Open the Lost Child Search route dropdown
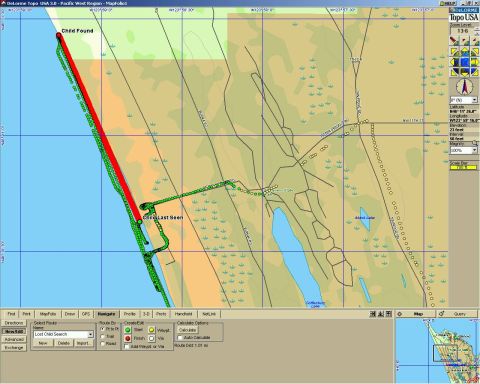 click(x=90, y=334)
